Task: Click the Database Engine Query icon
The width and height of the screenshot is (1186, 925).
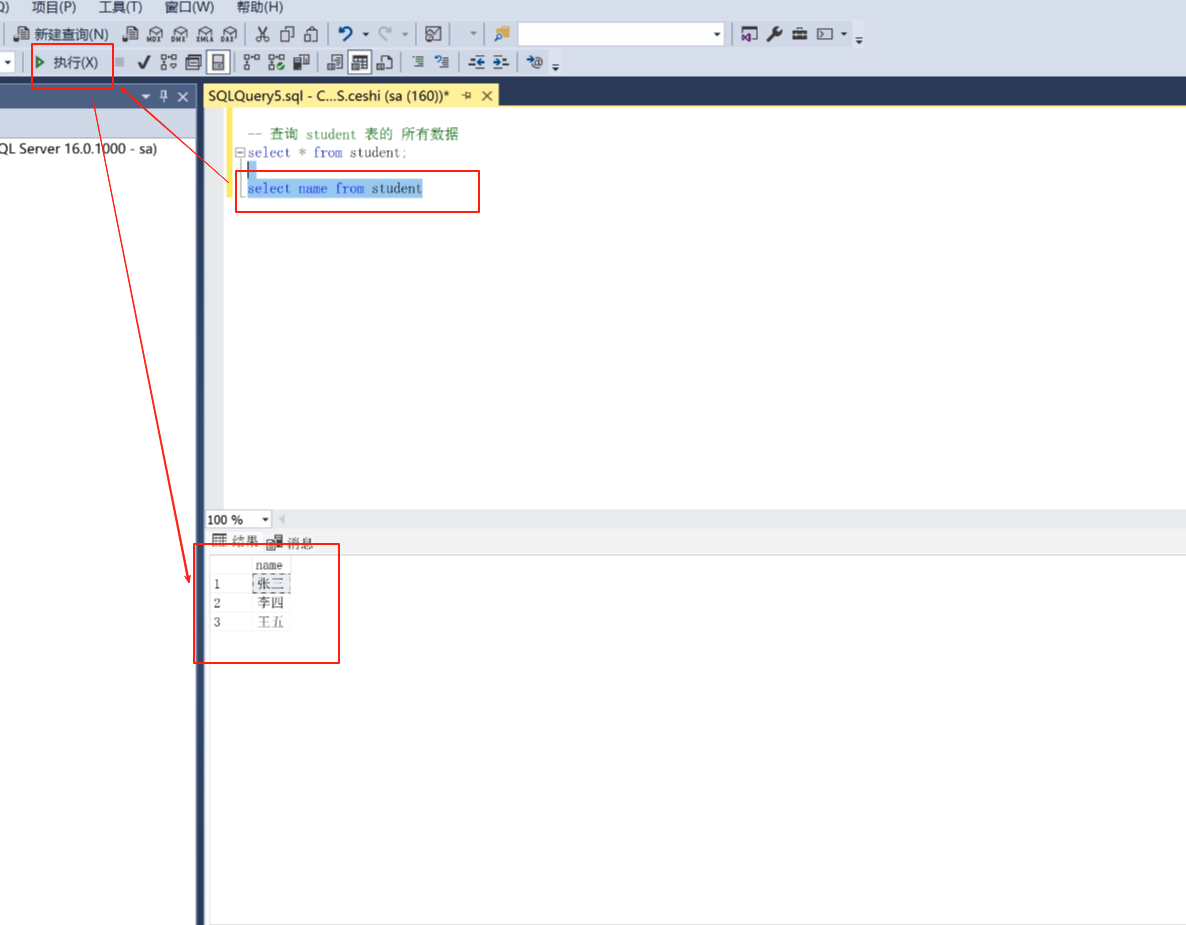Action: [x=131, y=34]
